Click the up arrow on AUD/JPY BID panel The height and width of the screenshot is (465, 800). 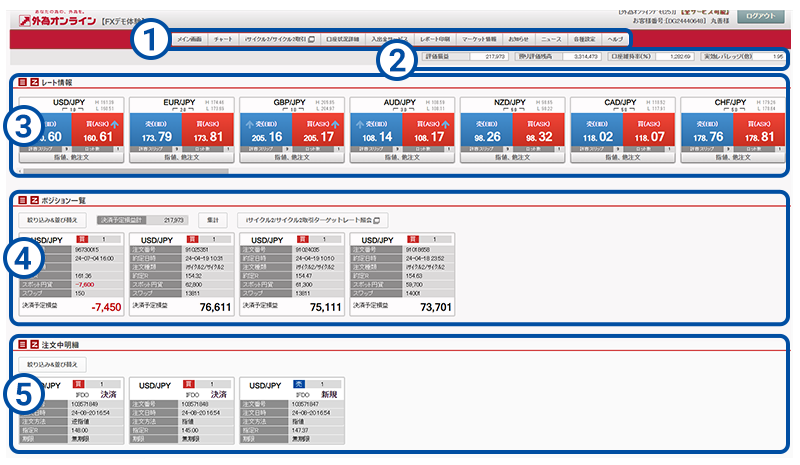point(360,124)
